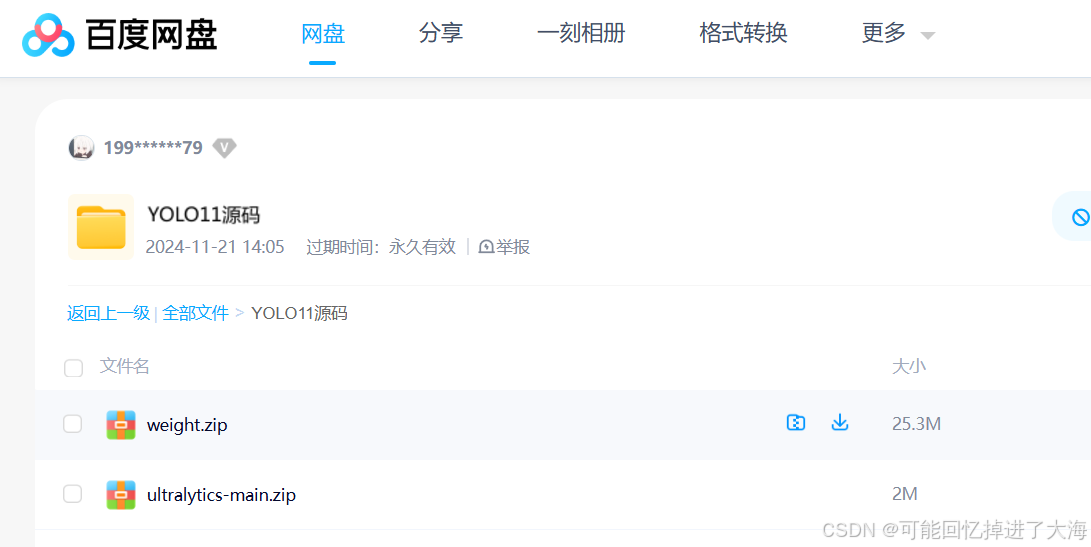Click the YOLO11源码 breadcrumb text
The height and width of the screenshot is (547, 1091).
click(299, 313)
